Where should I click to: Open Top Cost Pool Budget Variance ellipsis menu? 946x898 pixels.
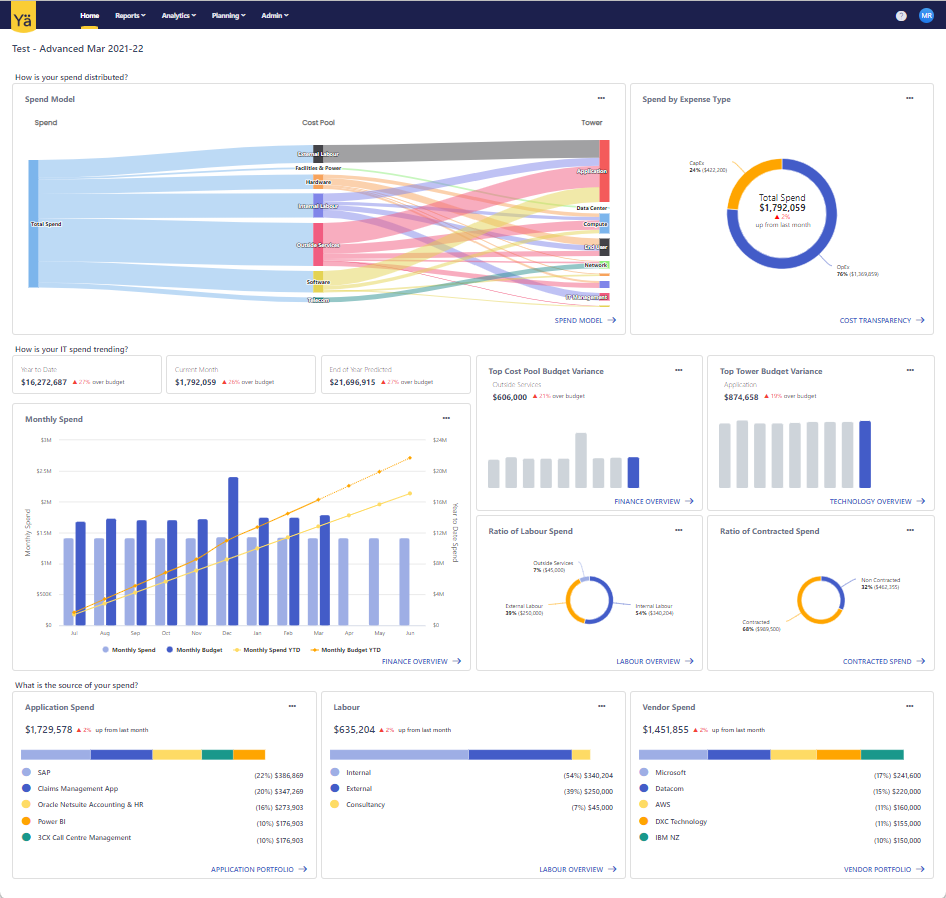[678, 370]
